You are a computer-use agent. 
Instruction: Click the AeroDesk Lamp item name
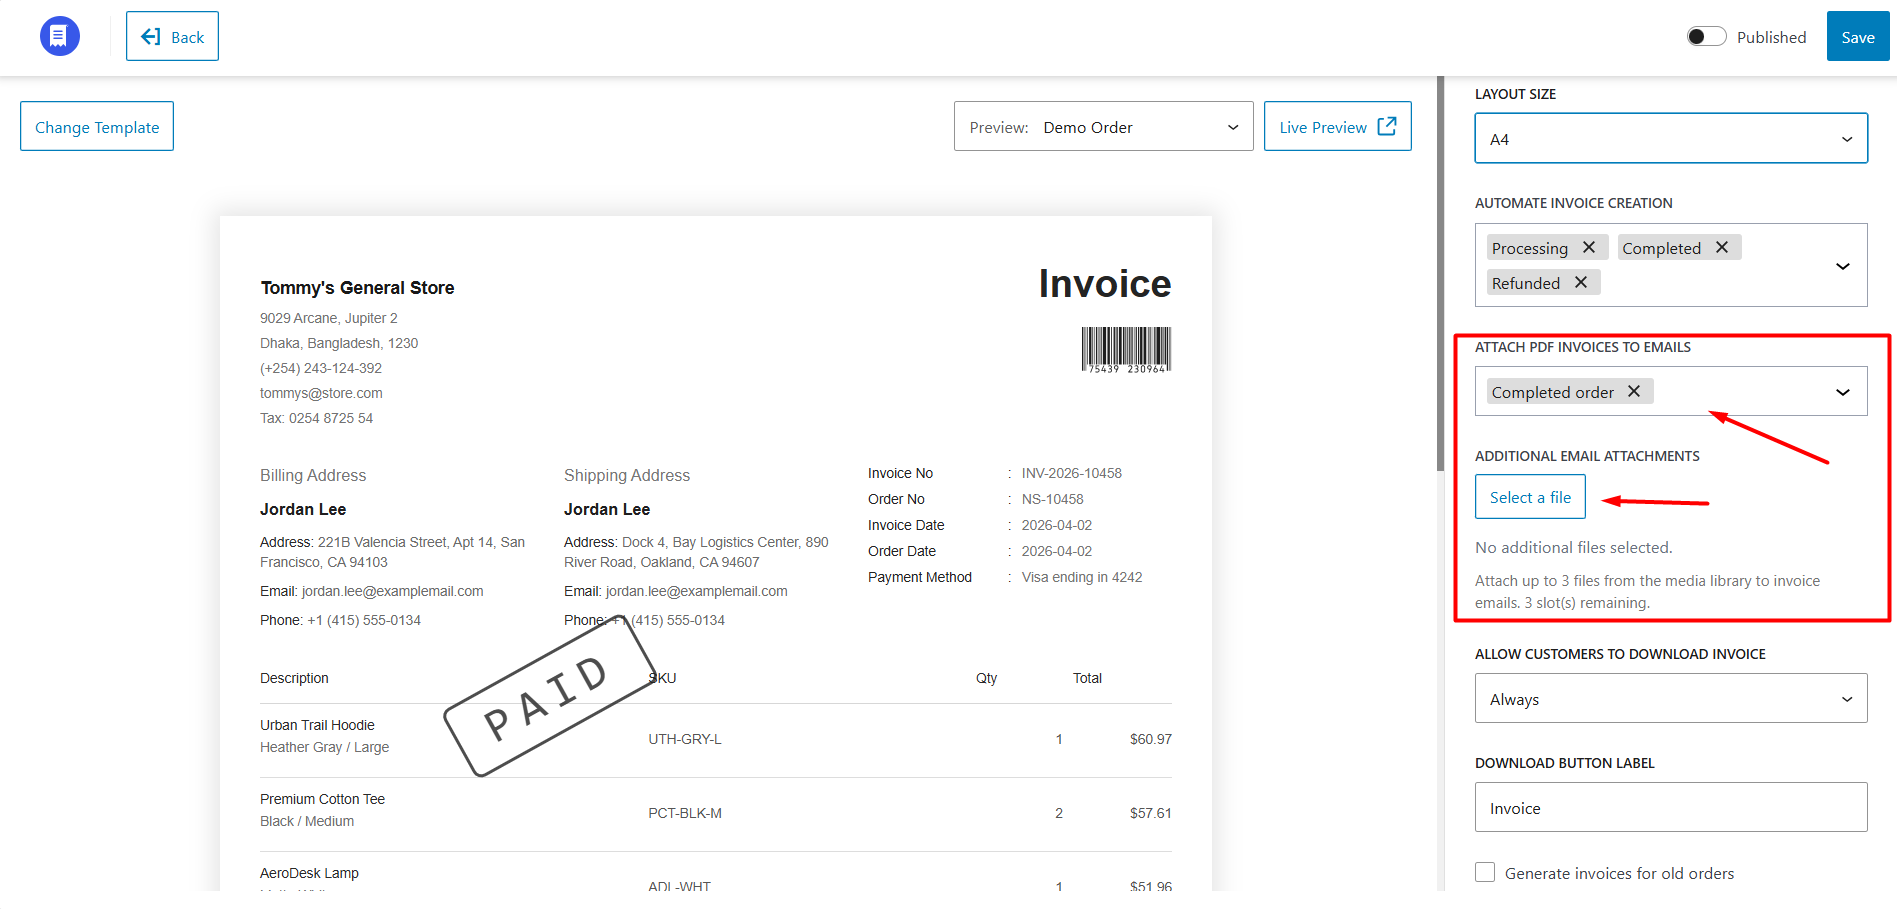(309, 873)
